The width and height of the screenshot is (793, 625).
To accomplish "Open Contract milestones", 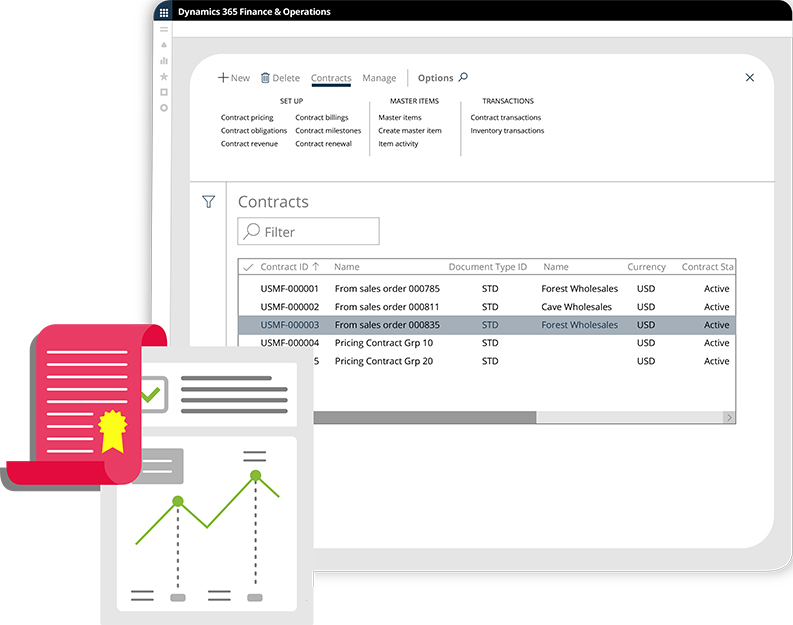I will click(328, 130).
